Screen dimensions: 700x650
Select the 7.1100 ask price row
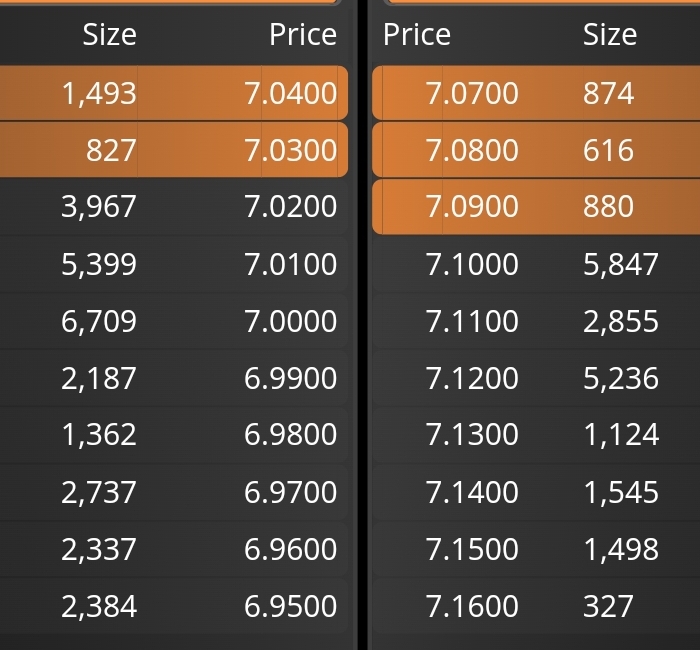536,321
